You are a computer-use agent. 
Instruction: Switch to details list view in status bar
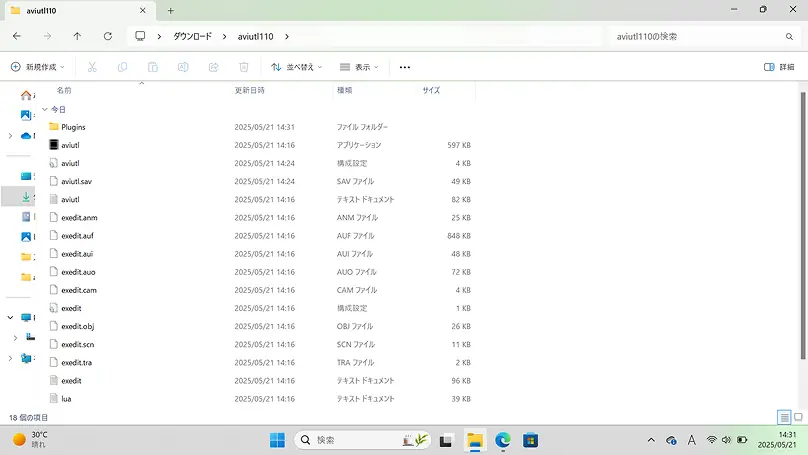pos(784,416)
